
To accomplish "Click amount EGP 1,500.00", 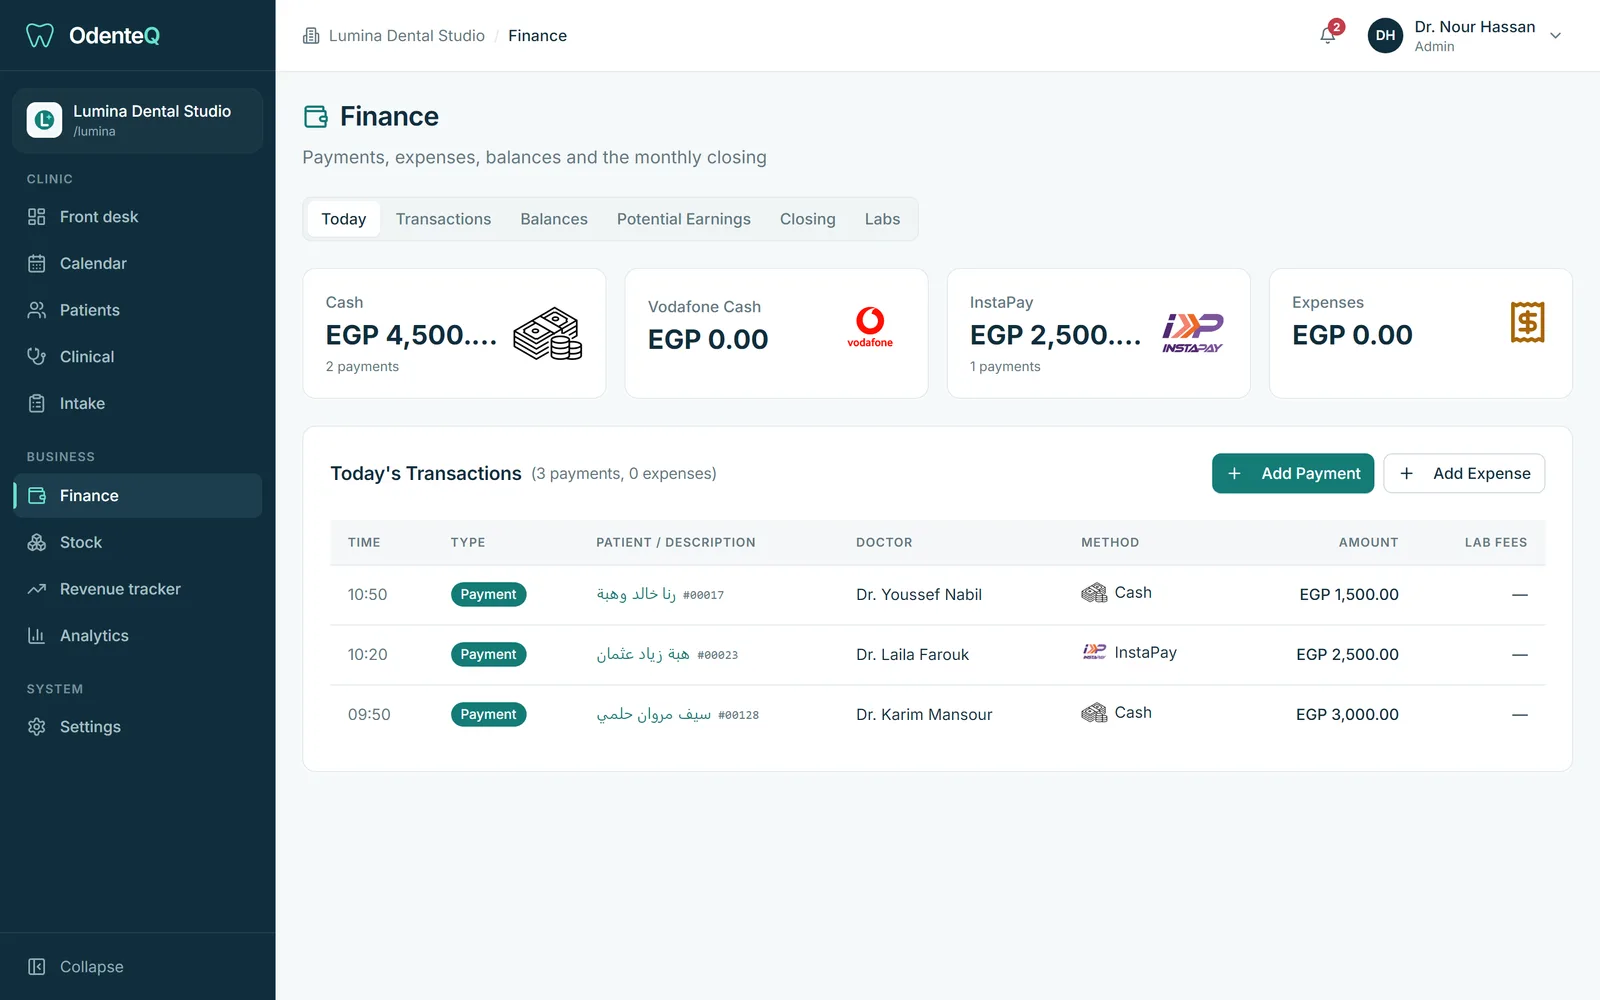I will click(1349, 595).
